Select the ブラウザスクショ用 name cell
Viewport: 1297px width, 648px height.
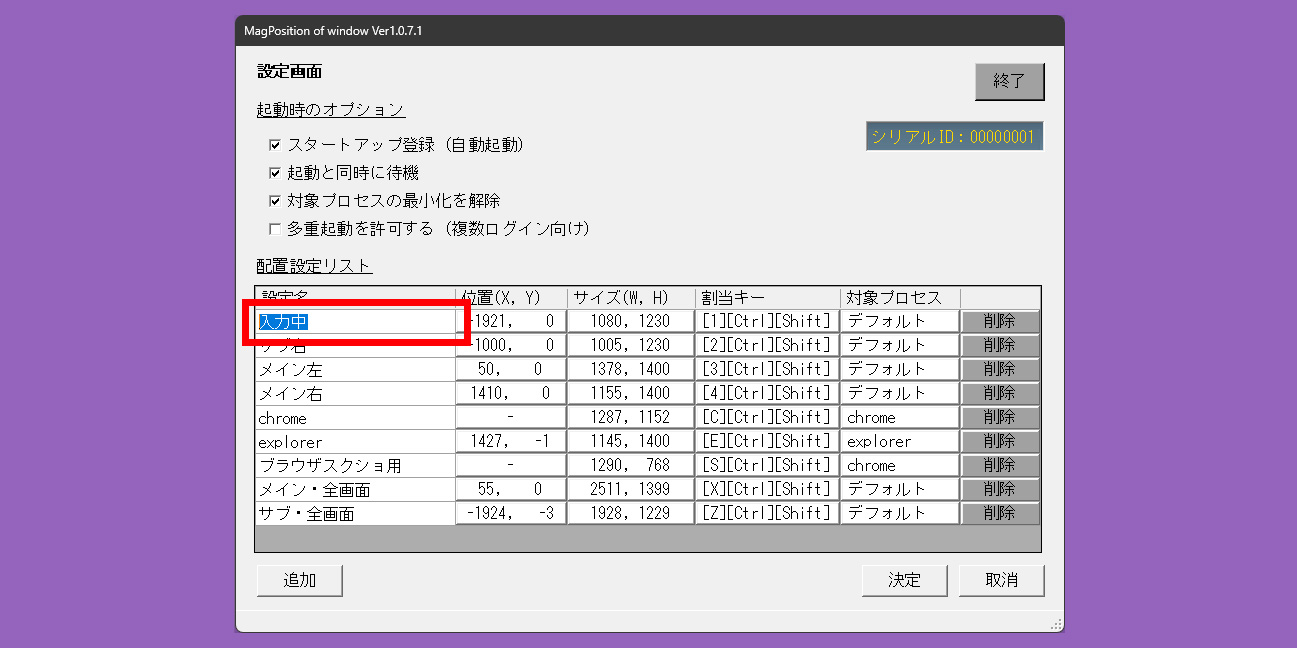point(355,465)
